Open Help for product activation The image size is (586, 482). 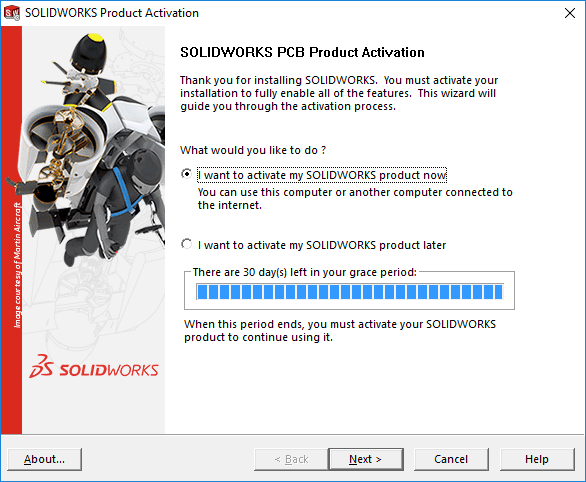[x=537, y=459]
